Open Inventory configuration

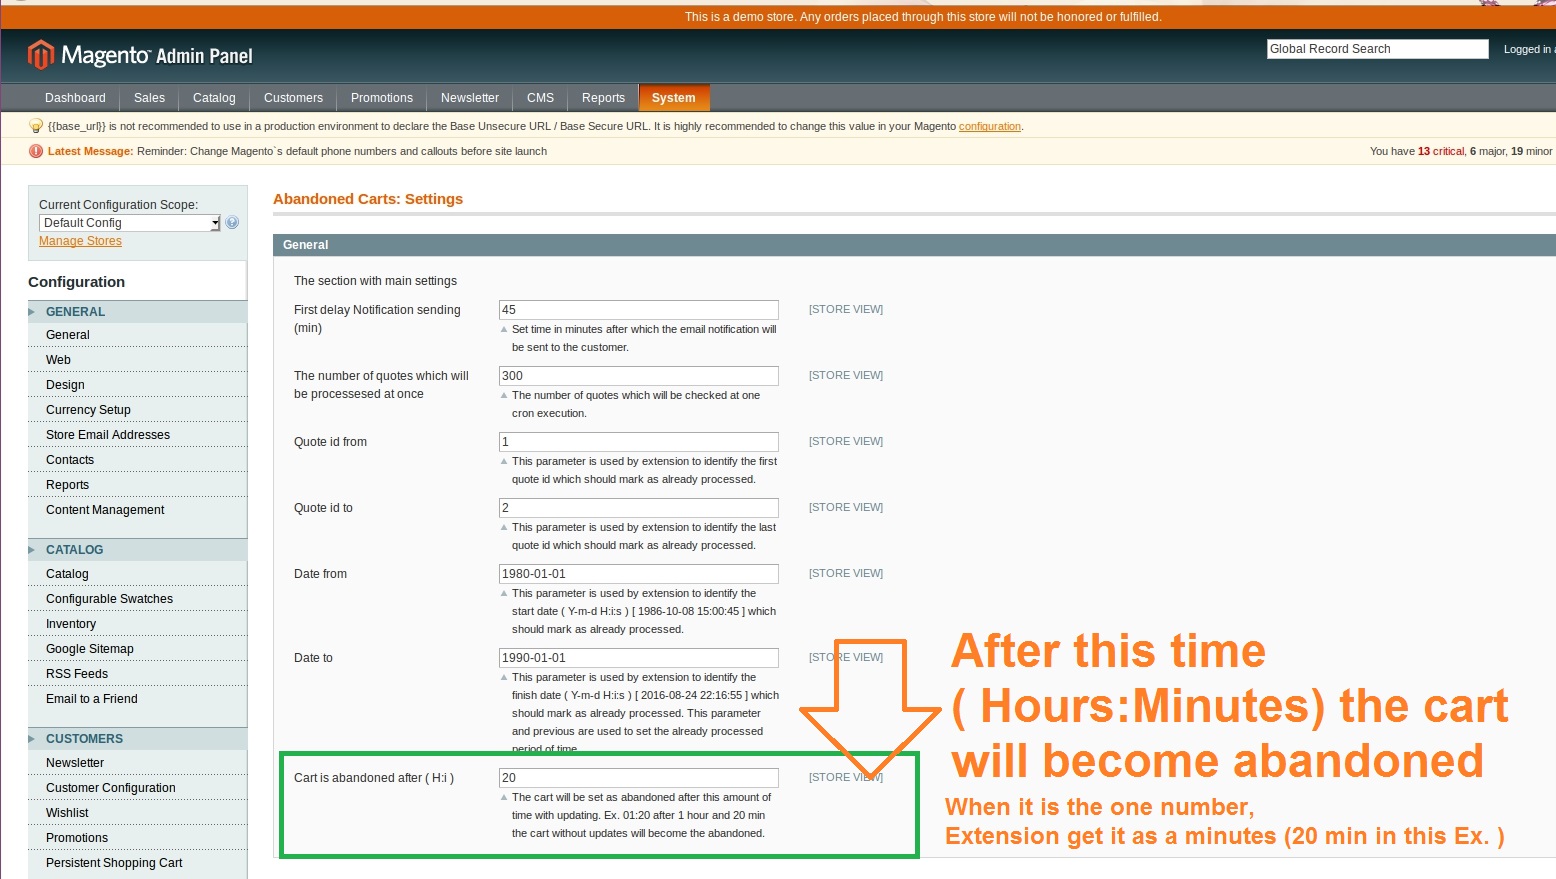pyautogui.click(x=71, y=624)
